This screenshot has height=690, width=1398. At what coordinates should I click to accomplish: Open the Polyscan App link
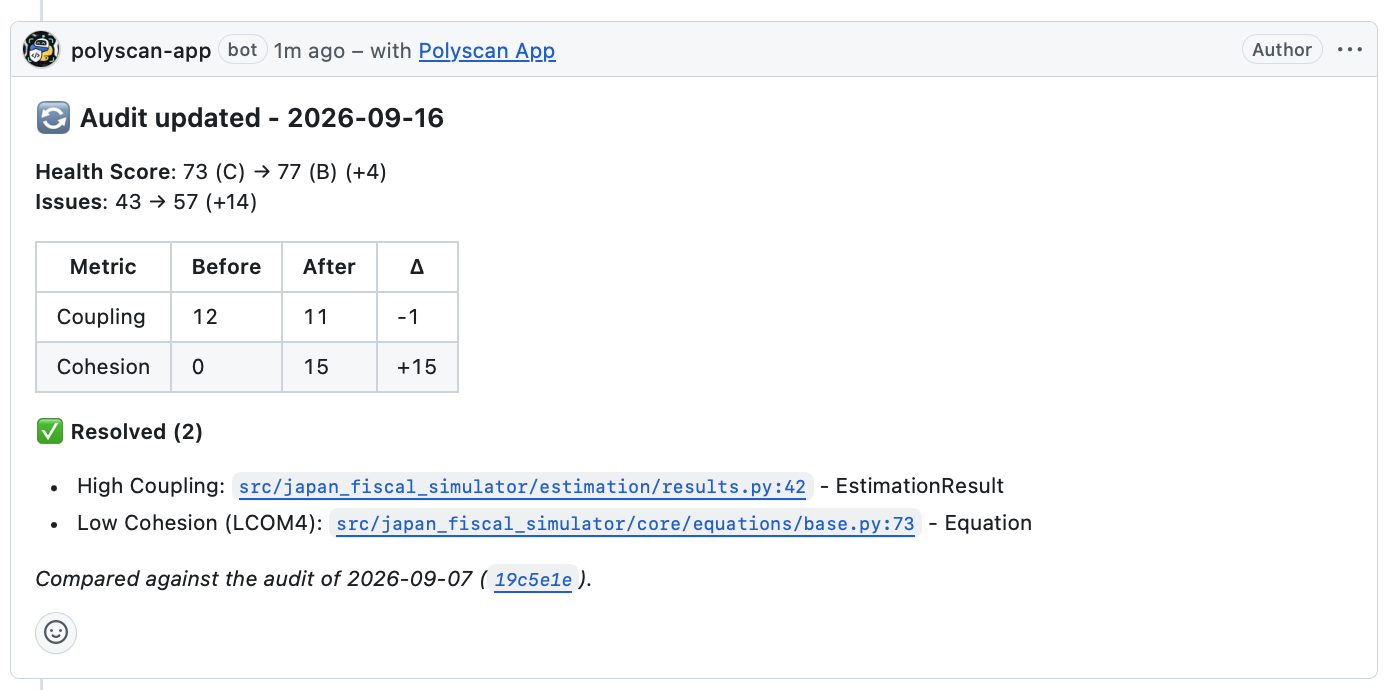tap(487, 50)
